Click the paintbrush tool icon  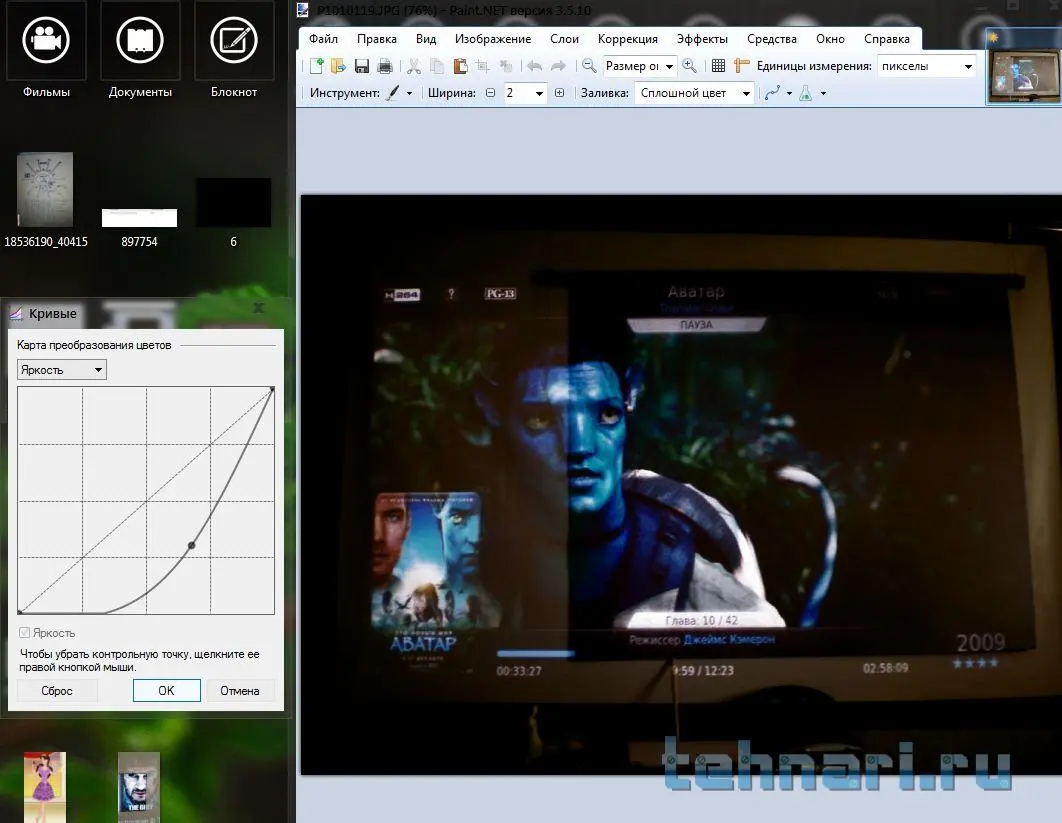pos(392,93)
